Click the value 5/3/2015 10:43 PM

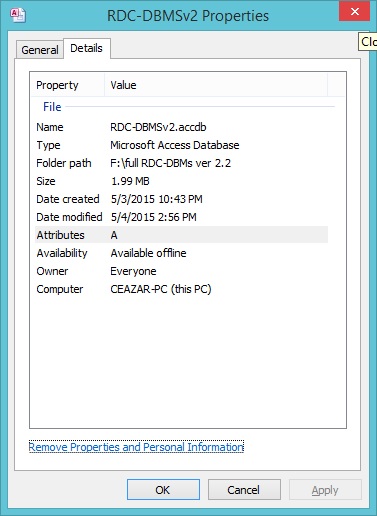156,199
